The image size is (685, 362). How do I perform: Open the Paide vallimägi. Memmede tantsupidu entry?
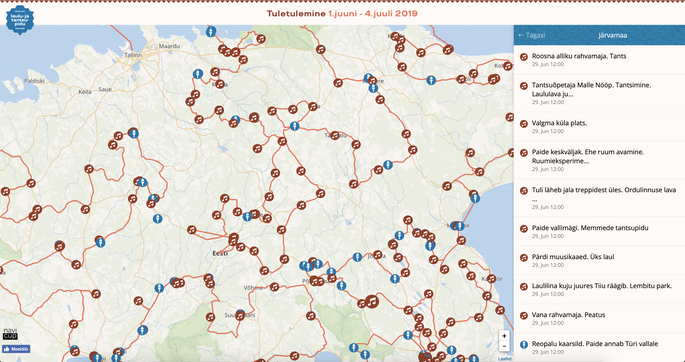599,231
